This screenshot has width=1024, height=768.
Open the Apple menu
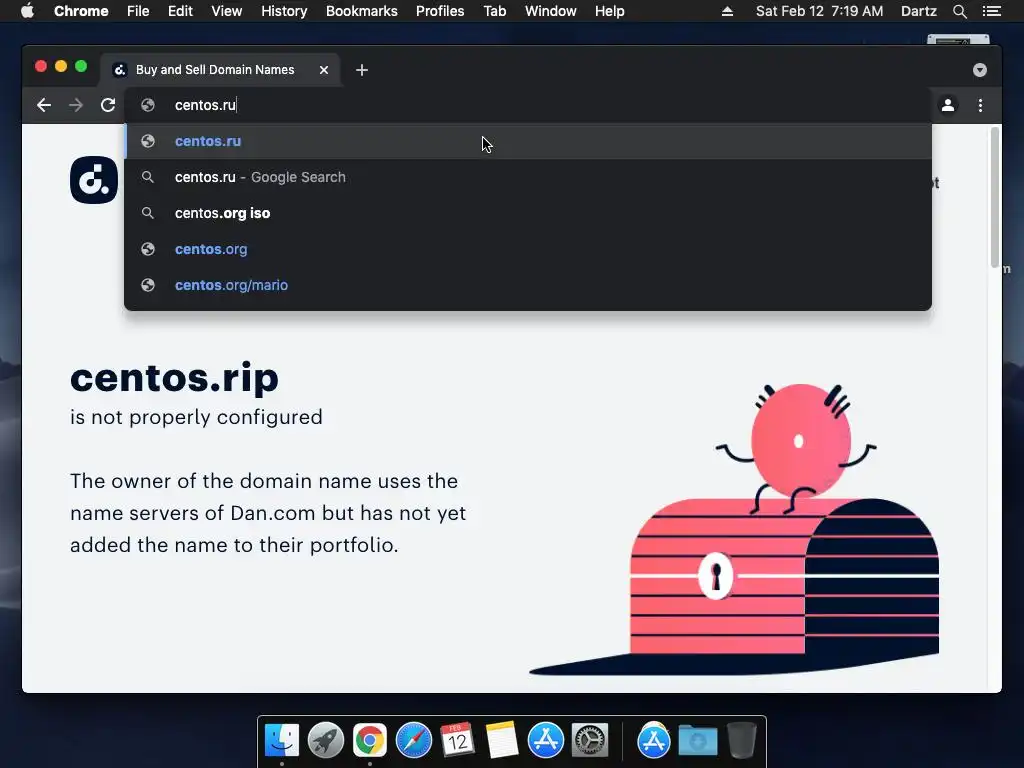(27, 11)
